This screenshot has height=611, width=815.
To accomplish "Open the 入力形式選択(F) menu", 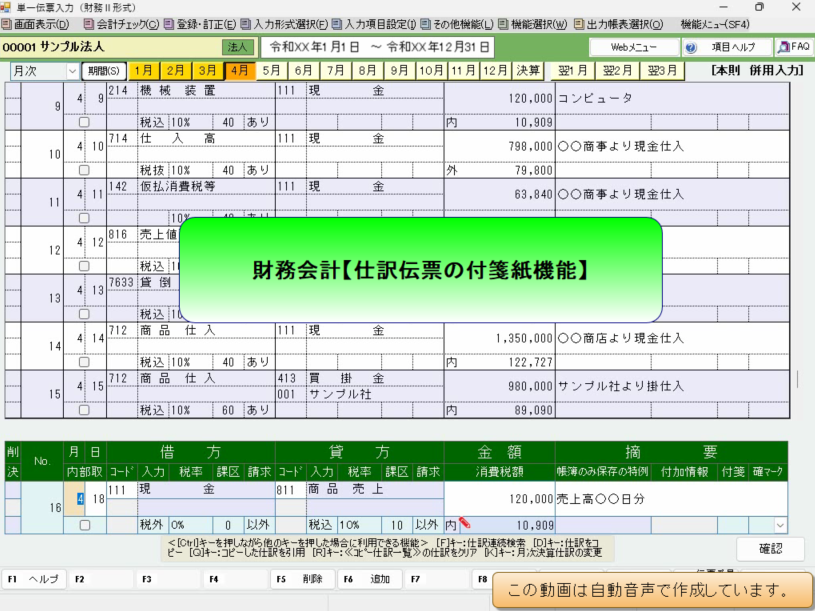I will point(284,24).
